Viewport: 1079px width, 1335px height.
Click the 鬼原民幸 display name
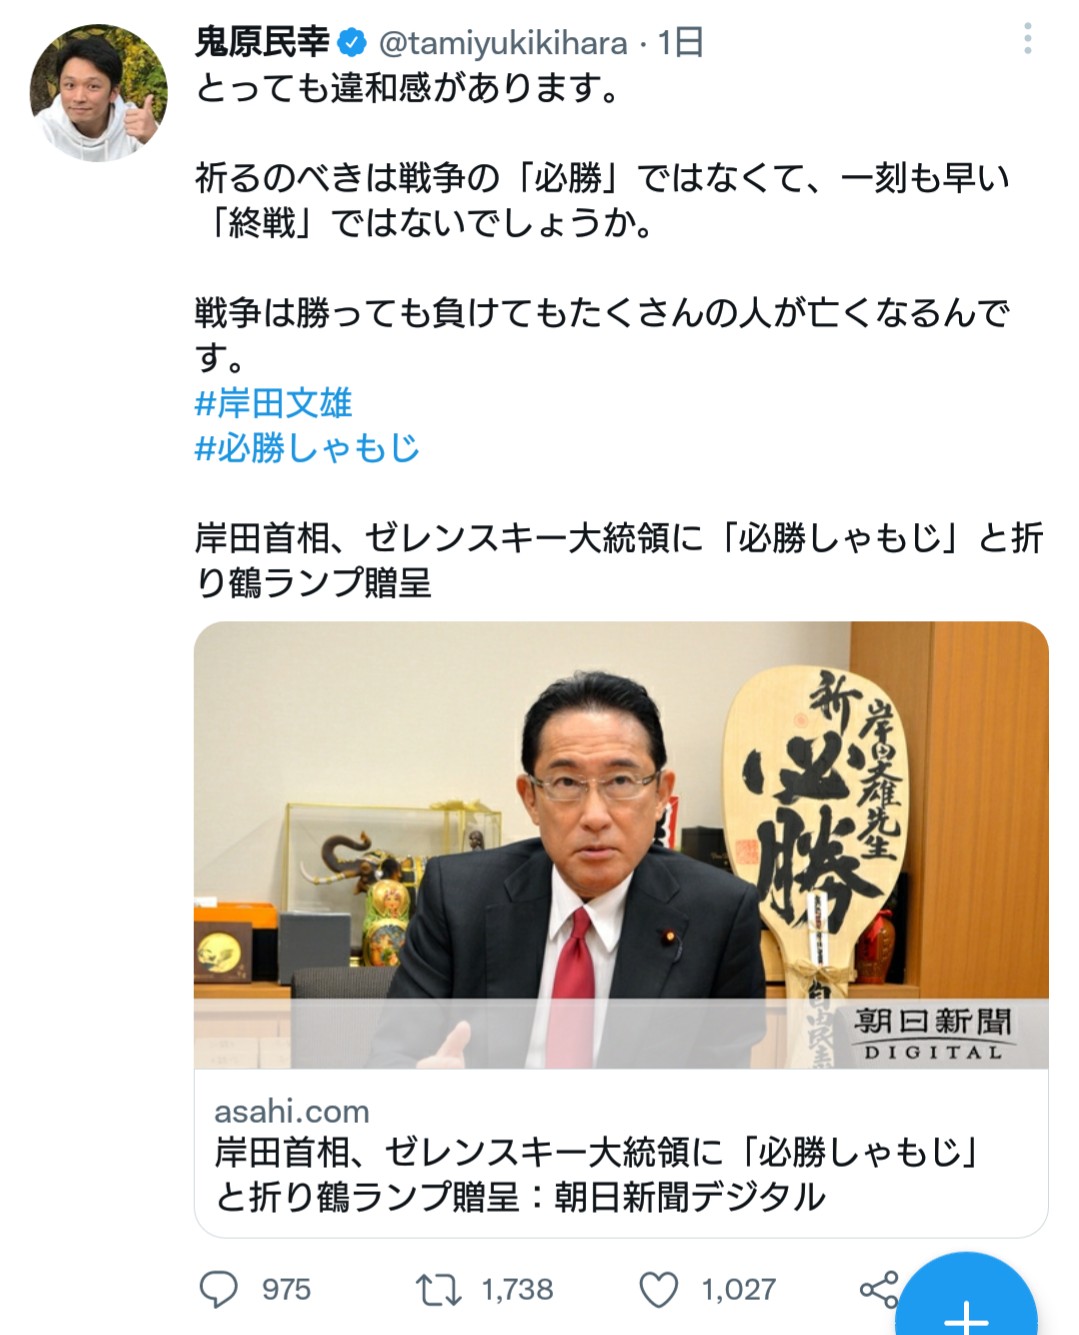pyautogui.click(x=263, y=43)
